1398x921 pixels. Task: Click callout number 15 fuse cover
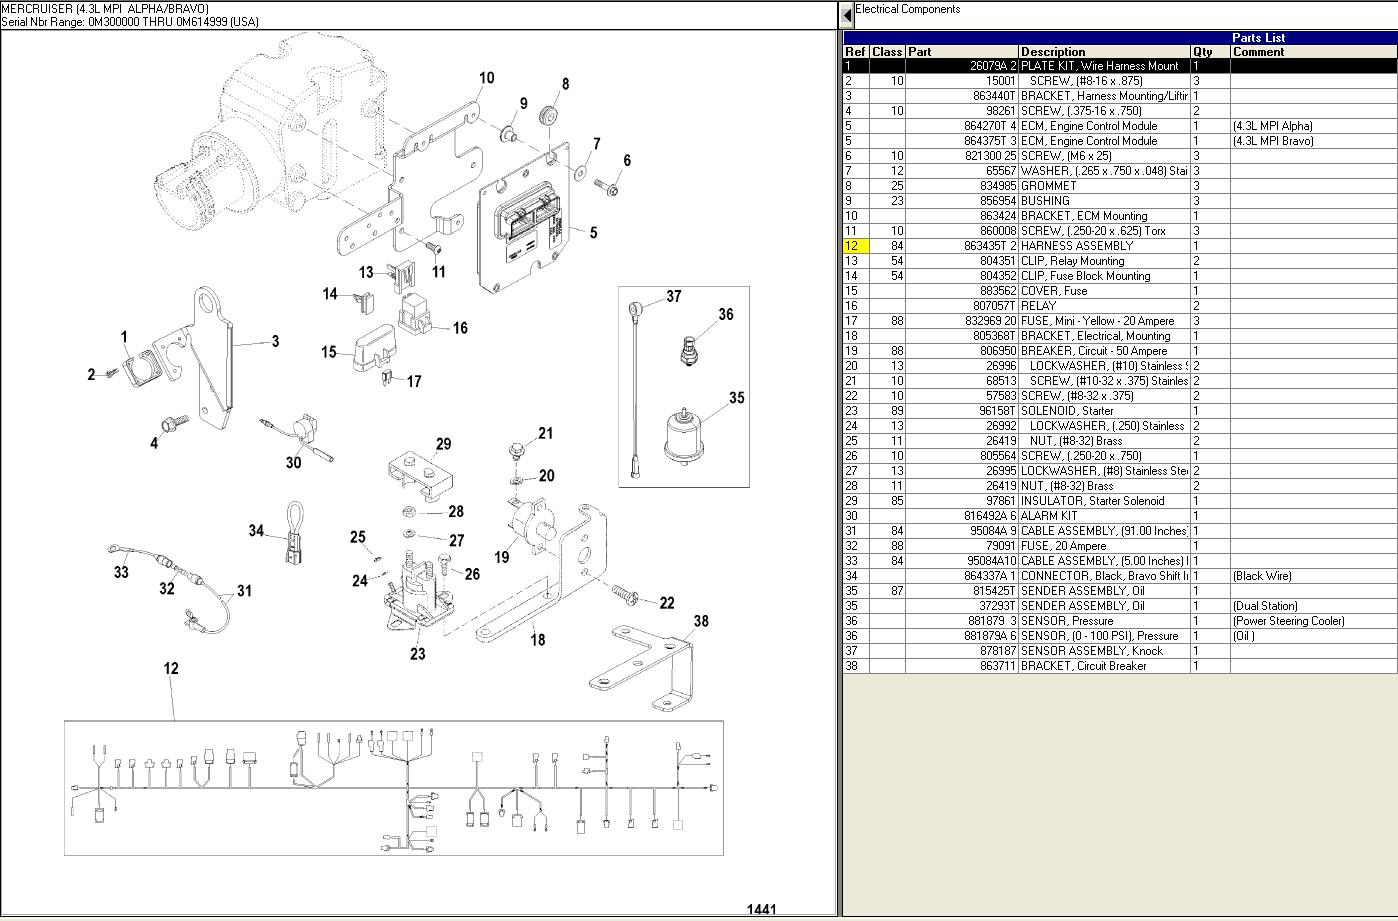click(329, 352)
